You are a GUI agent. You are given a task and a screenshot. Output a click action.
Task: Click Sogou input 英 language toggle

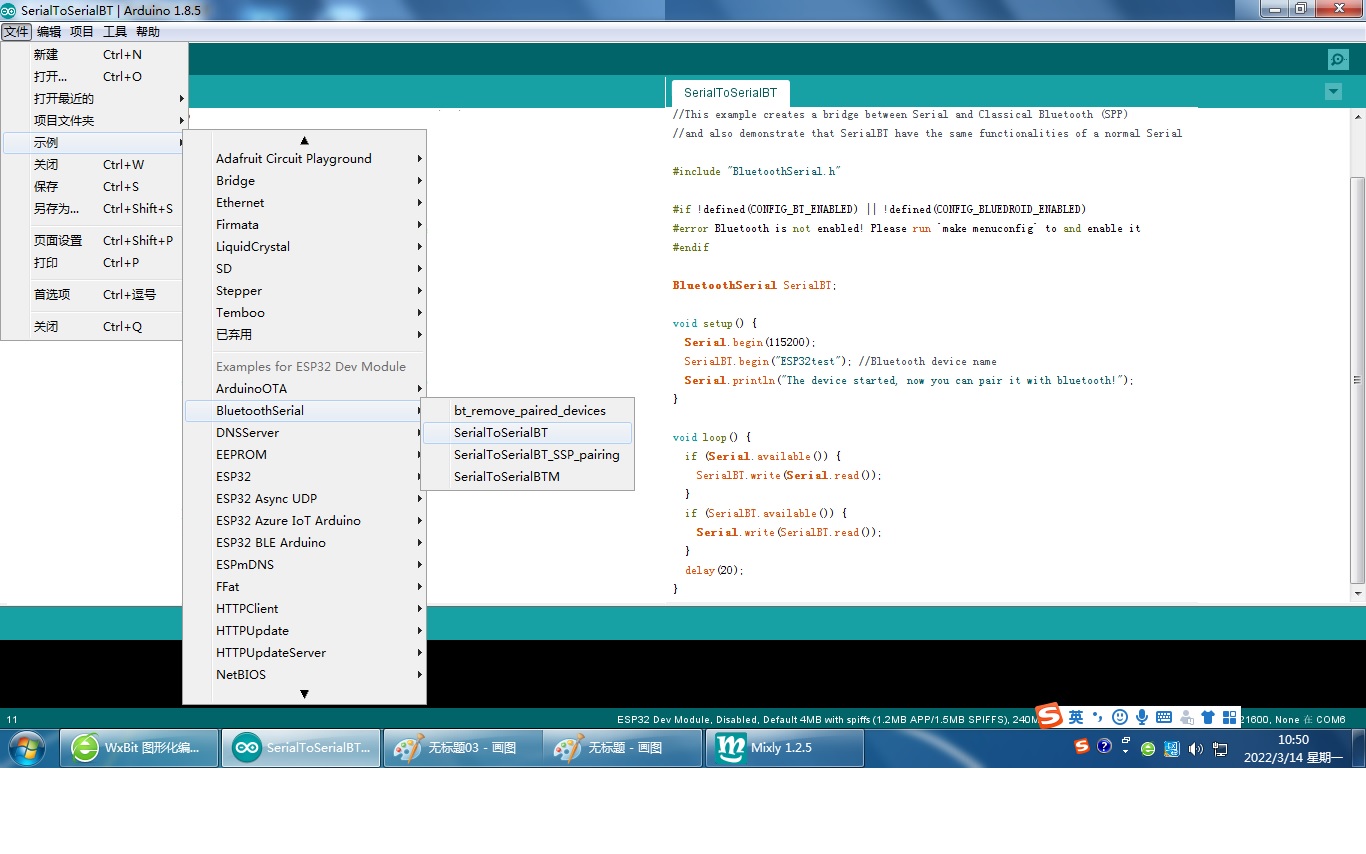pos(1076,717)
